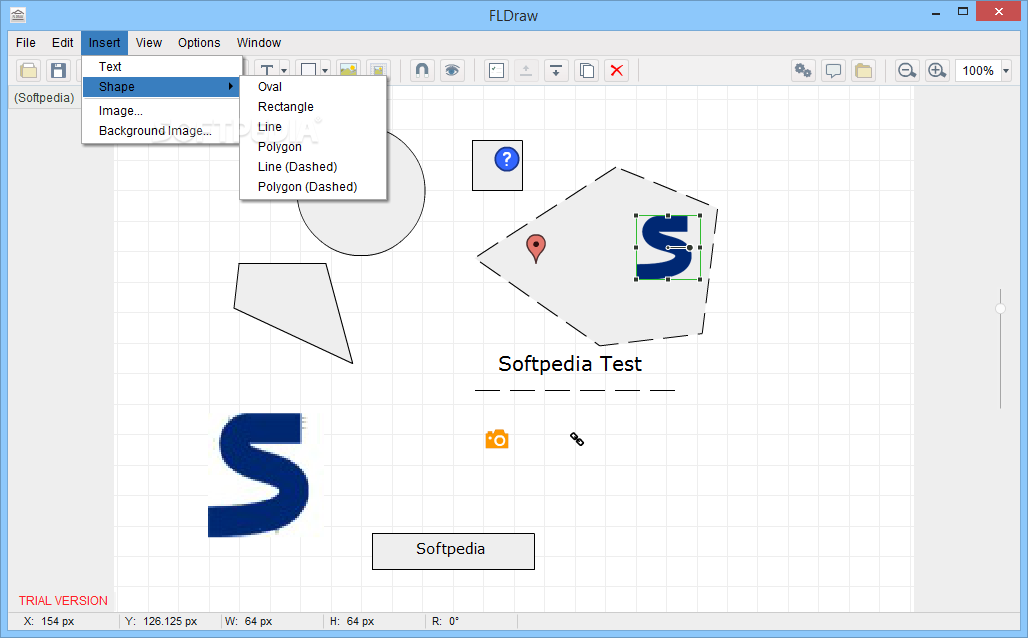This screenshot has height=638, width=1028.
Task: Select the Text tool button in toolbar
Action: [267, 71]
